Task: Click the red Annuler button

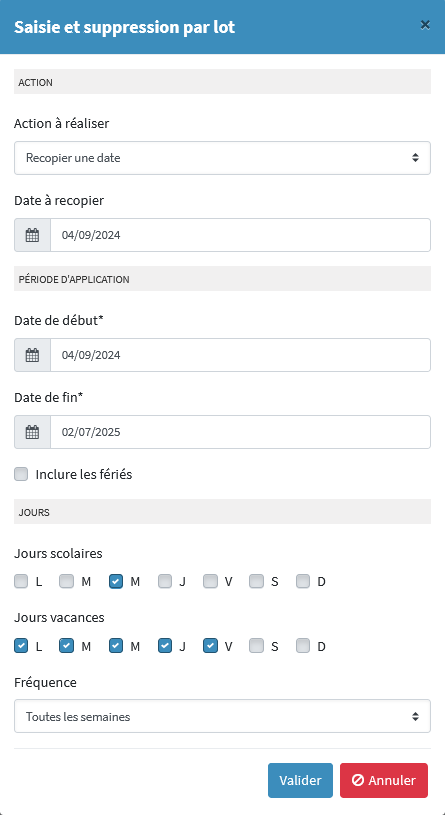Action: 384,780
